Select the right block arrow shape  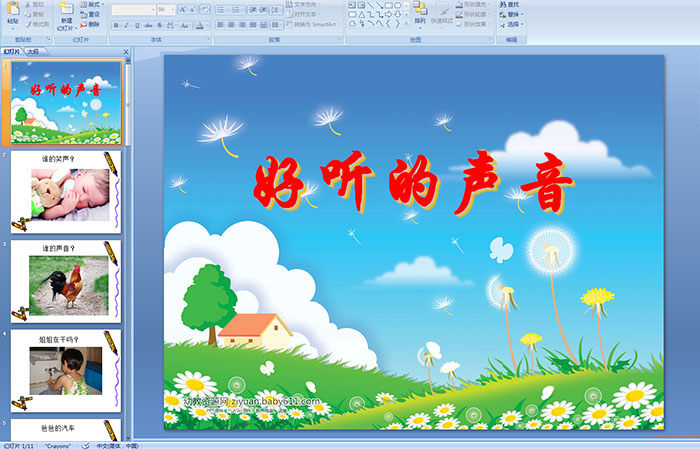pos(388,14)
